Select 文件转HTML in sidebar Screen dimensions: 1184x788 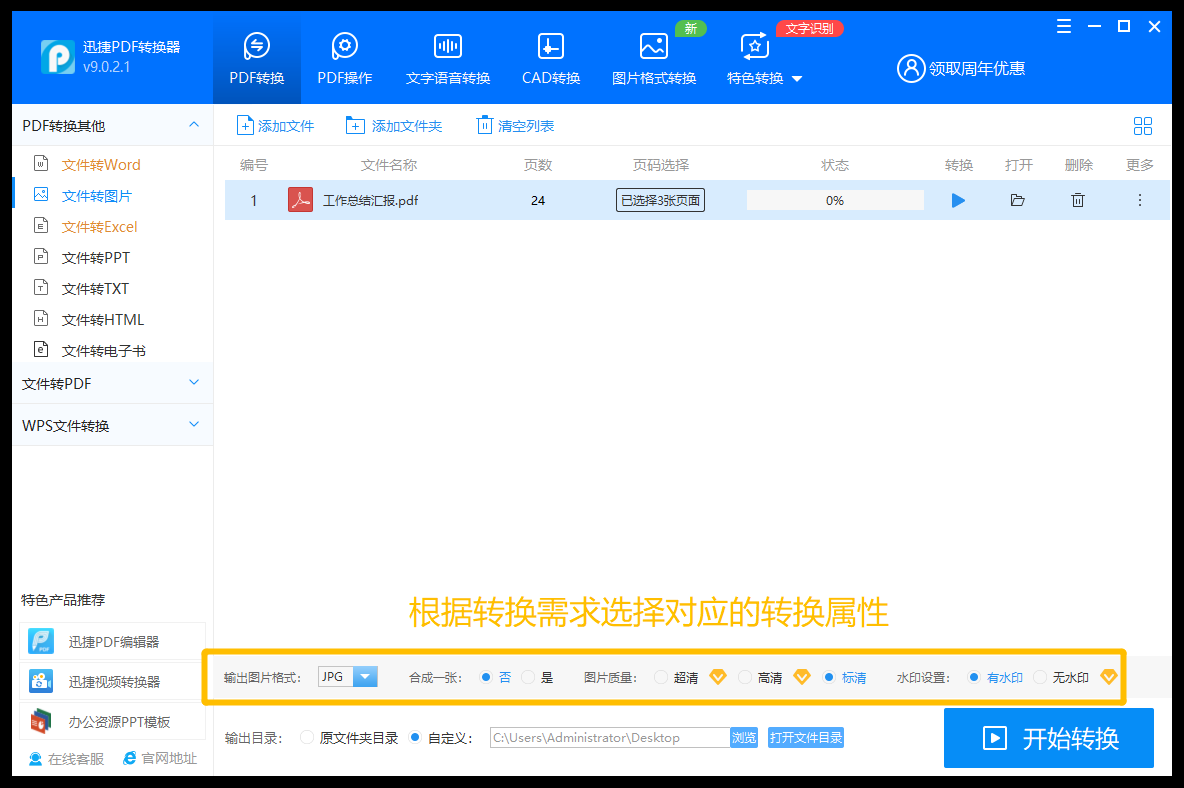[x=102, y=319]
